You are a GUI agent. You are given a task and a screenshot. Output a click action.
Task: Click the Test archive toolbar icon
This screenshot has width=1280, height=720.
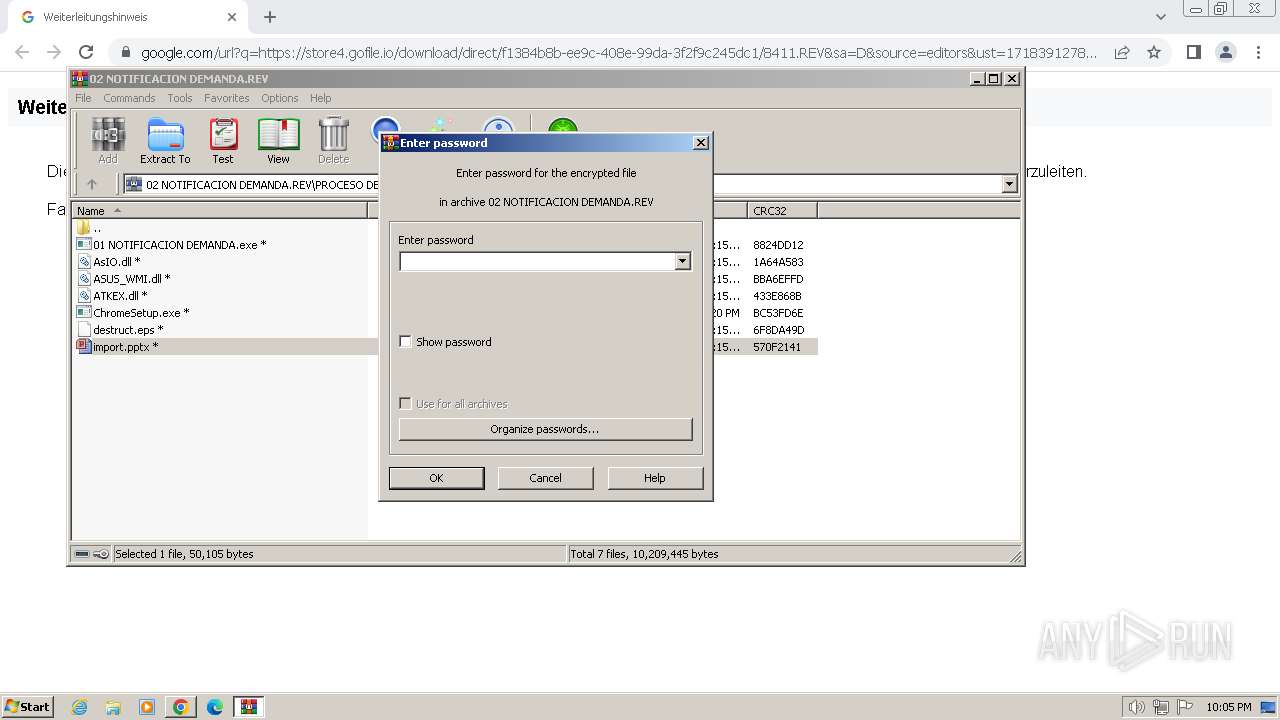(x=223, y=140)
